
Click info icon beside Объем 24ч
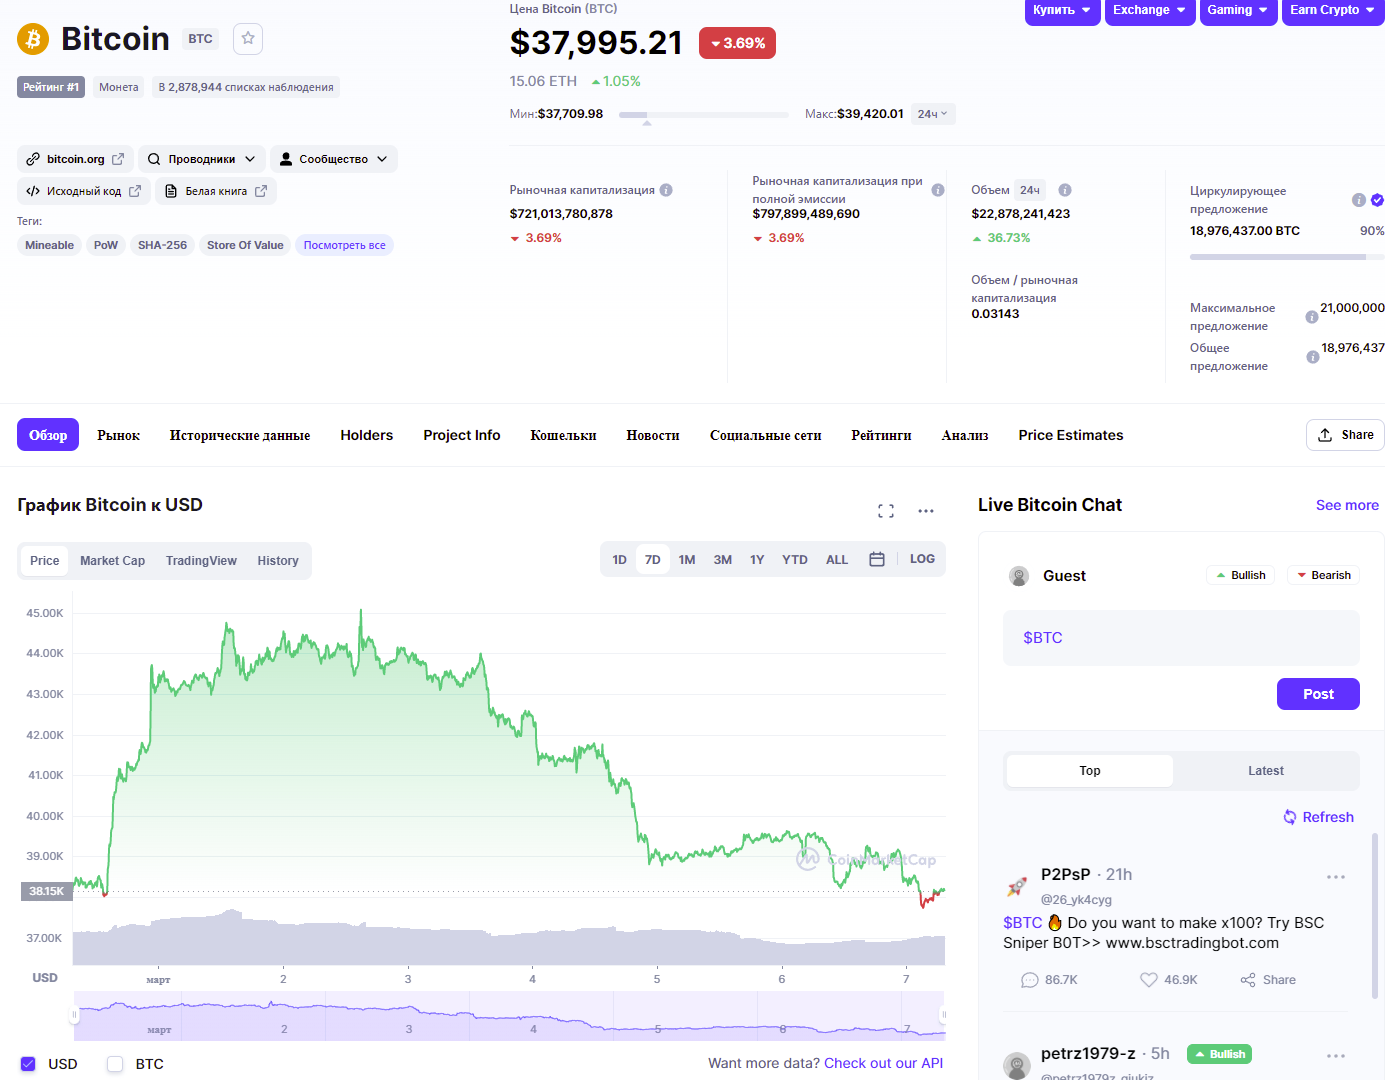[x=1065, y=190]
